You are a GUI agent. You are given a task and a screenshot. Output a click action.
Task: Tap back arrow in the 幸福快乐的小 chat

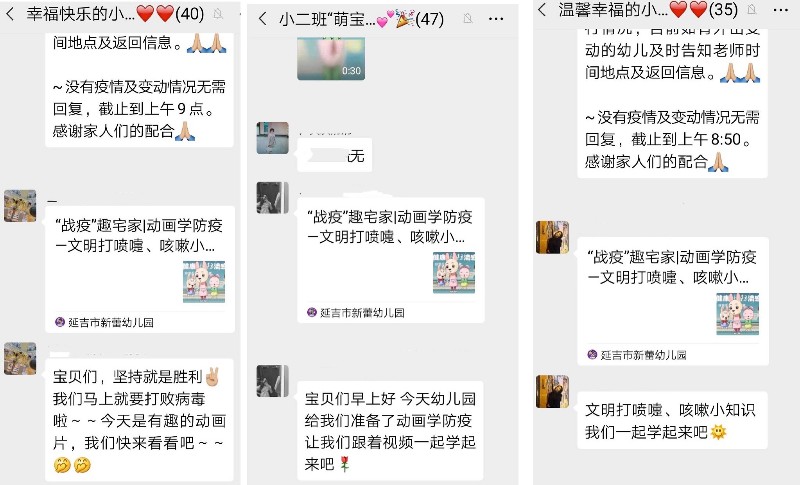pyautogui.click(x=10, y=14)
